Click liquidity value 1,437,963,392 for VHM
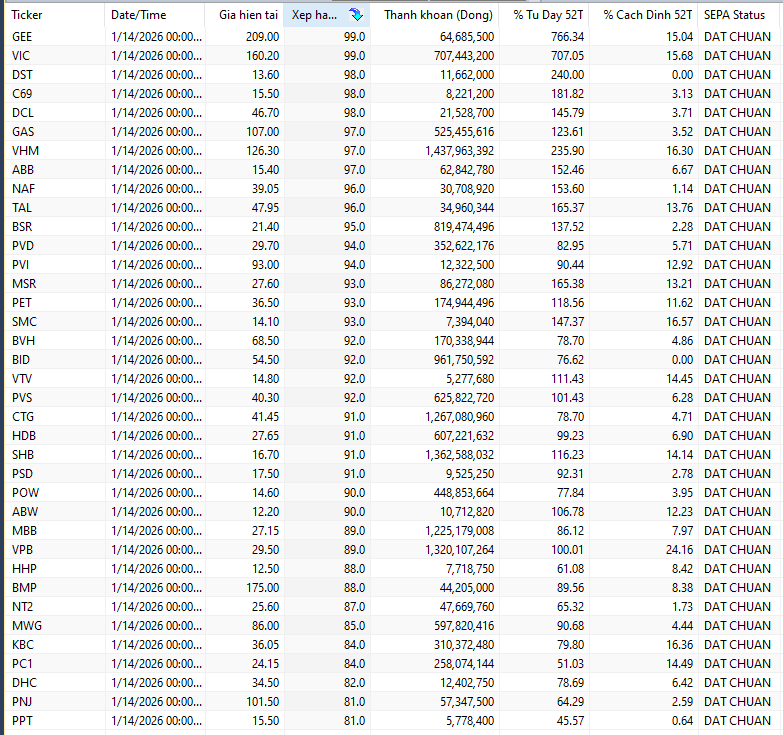This screenshot has height=735, width=783. click(x=459, y=150)
